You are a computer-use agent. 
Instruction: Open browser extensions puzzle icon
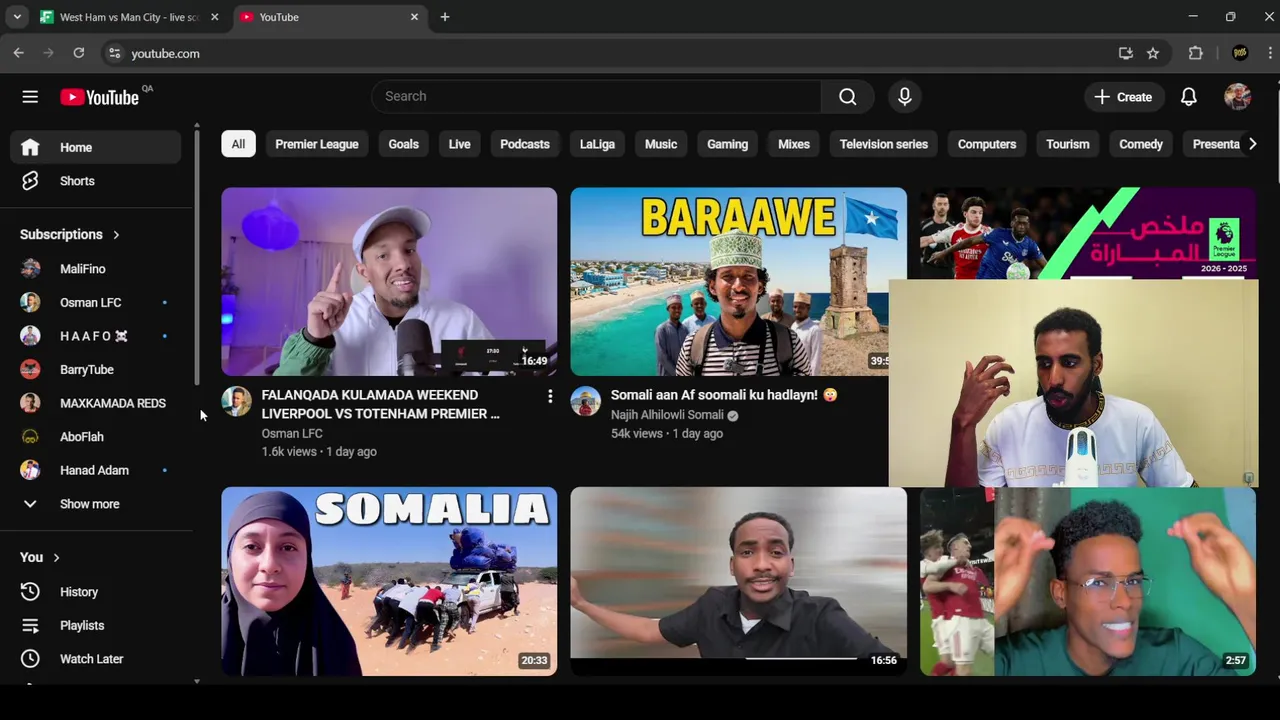click(1196, 53)
